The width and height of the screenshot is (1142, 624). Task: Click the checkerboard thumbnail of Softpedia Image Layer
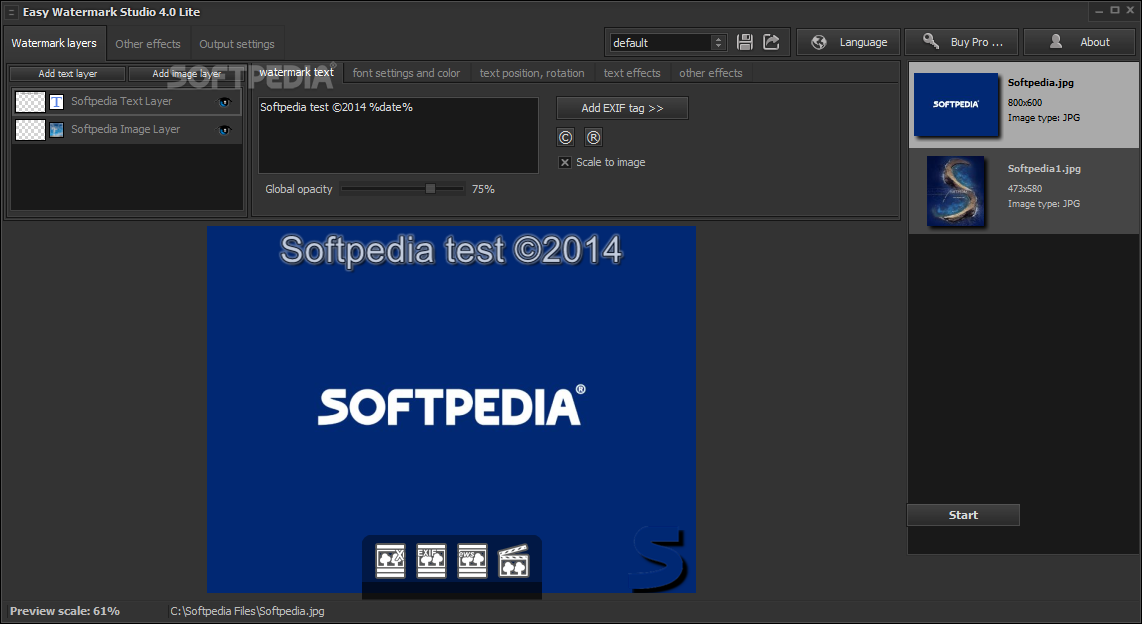31,130
